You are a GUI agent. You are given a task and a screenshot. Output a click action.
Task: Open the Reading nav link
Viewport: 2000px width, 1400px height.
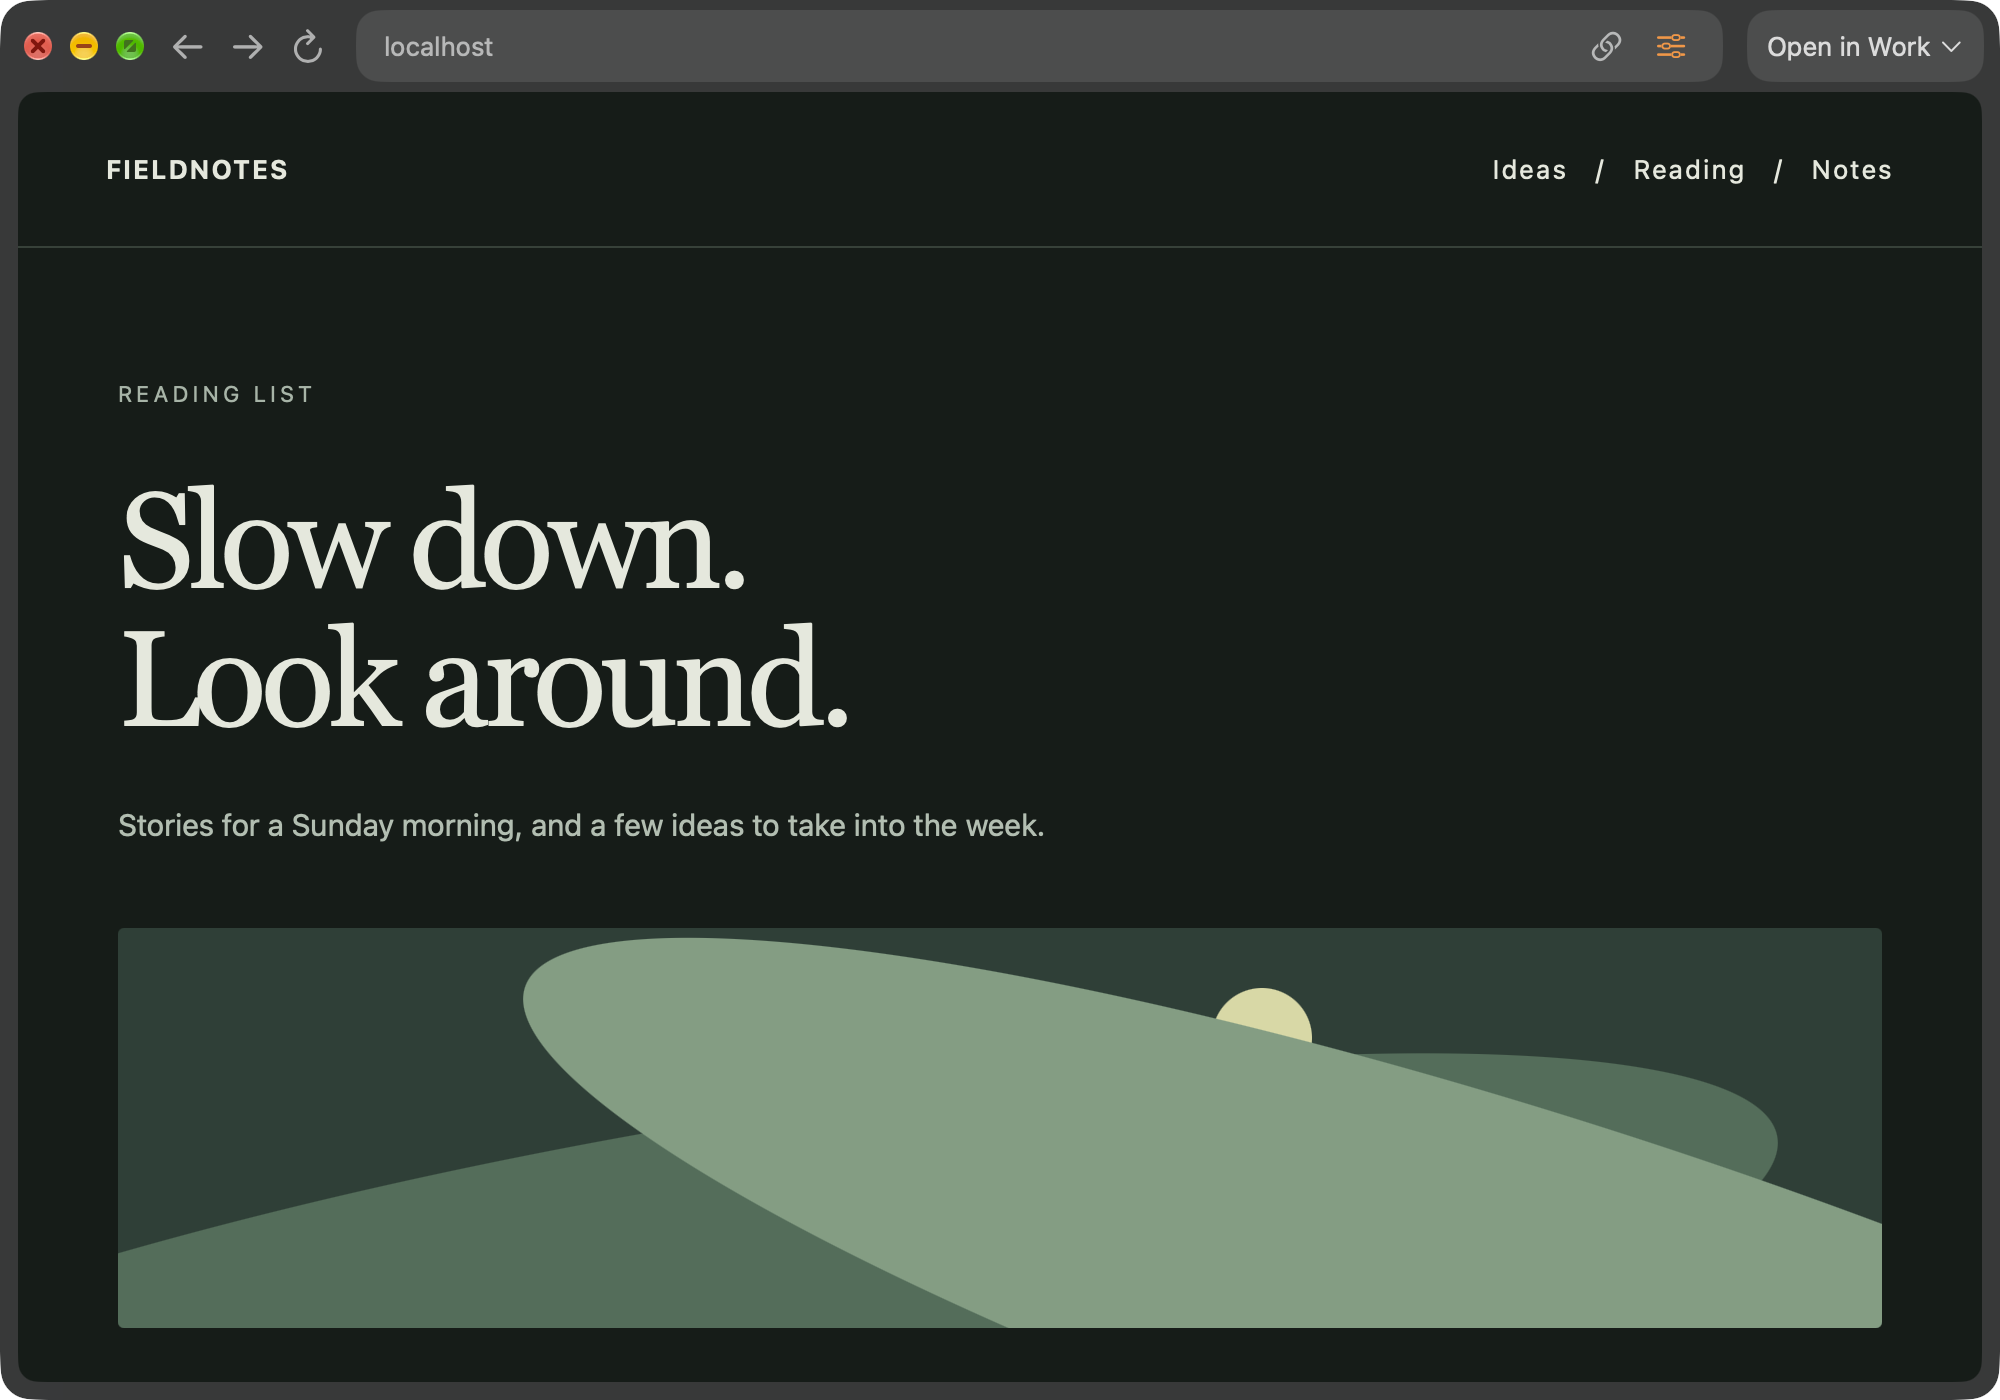click(1689, 171)
